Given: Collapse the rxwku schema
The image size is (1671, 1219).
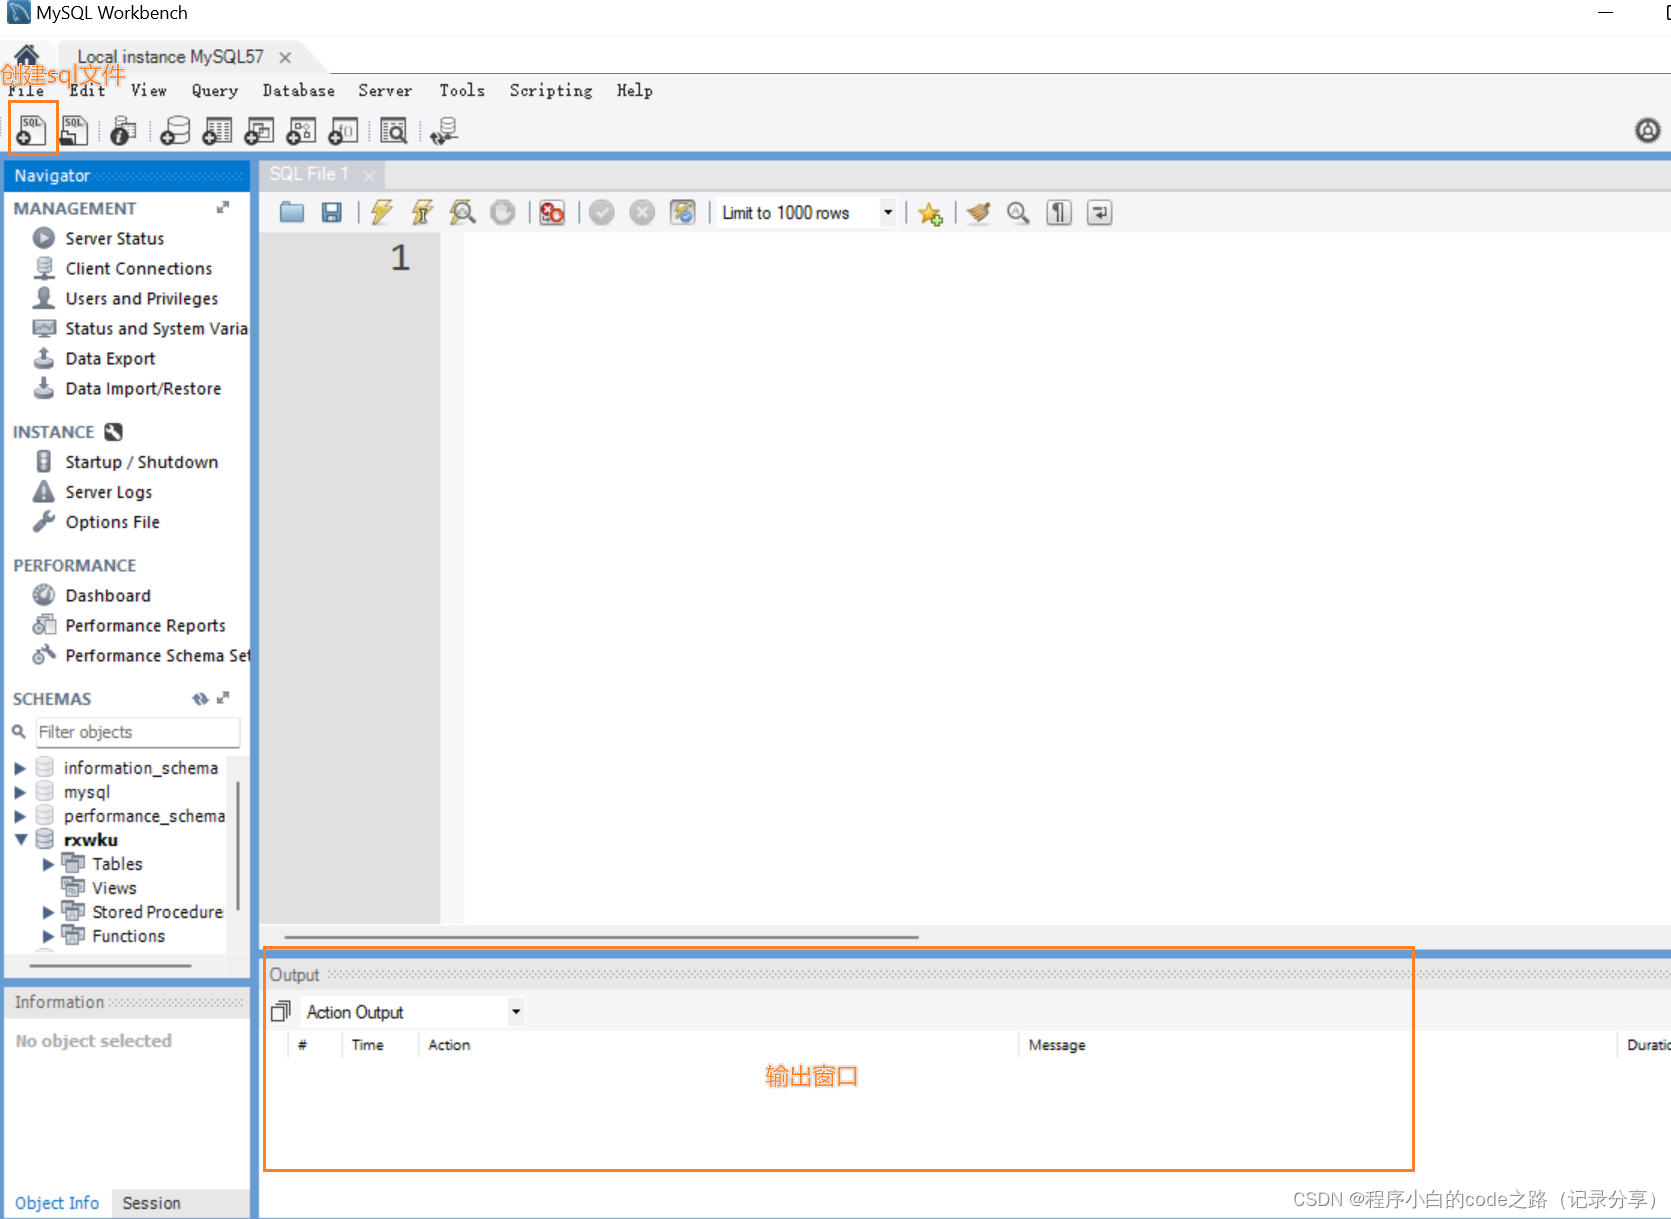Looking at the screenshot, I should 20,840.
